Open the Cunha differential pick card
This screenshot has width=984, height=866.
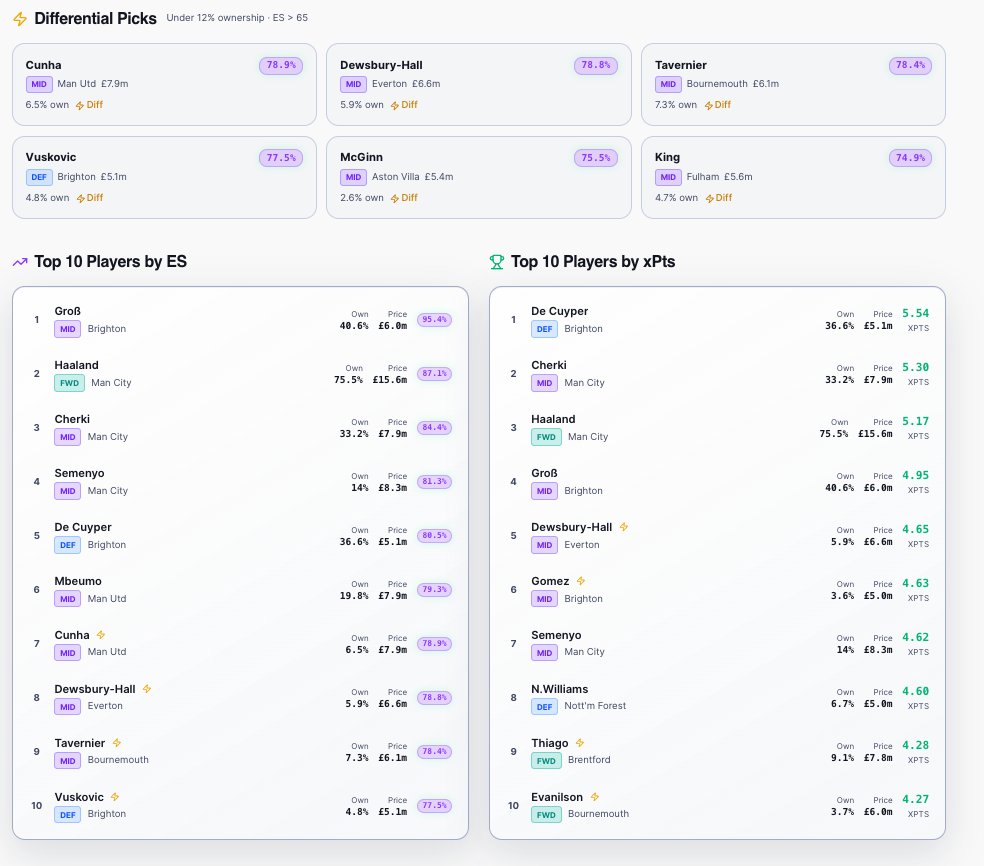click(164, 85)
